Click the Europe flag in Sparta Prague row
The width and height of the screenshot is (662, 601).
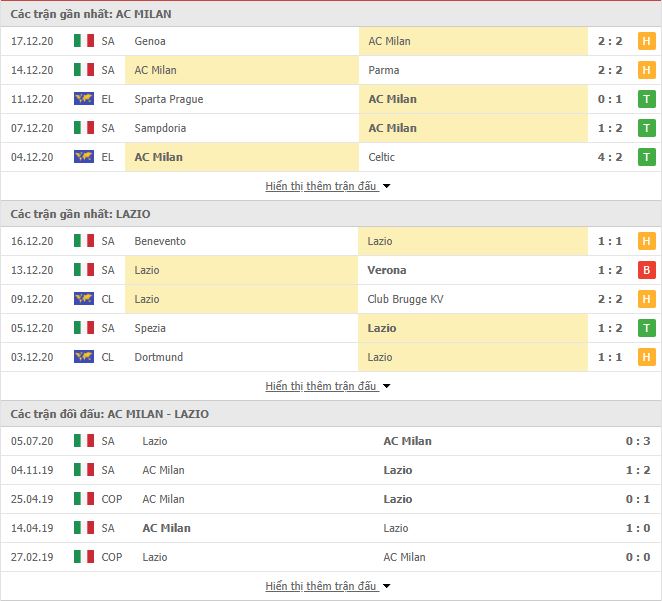(84, 99)
